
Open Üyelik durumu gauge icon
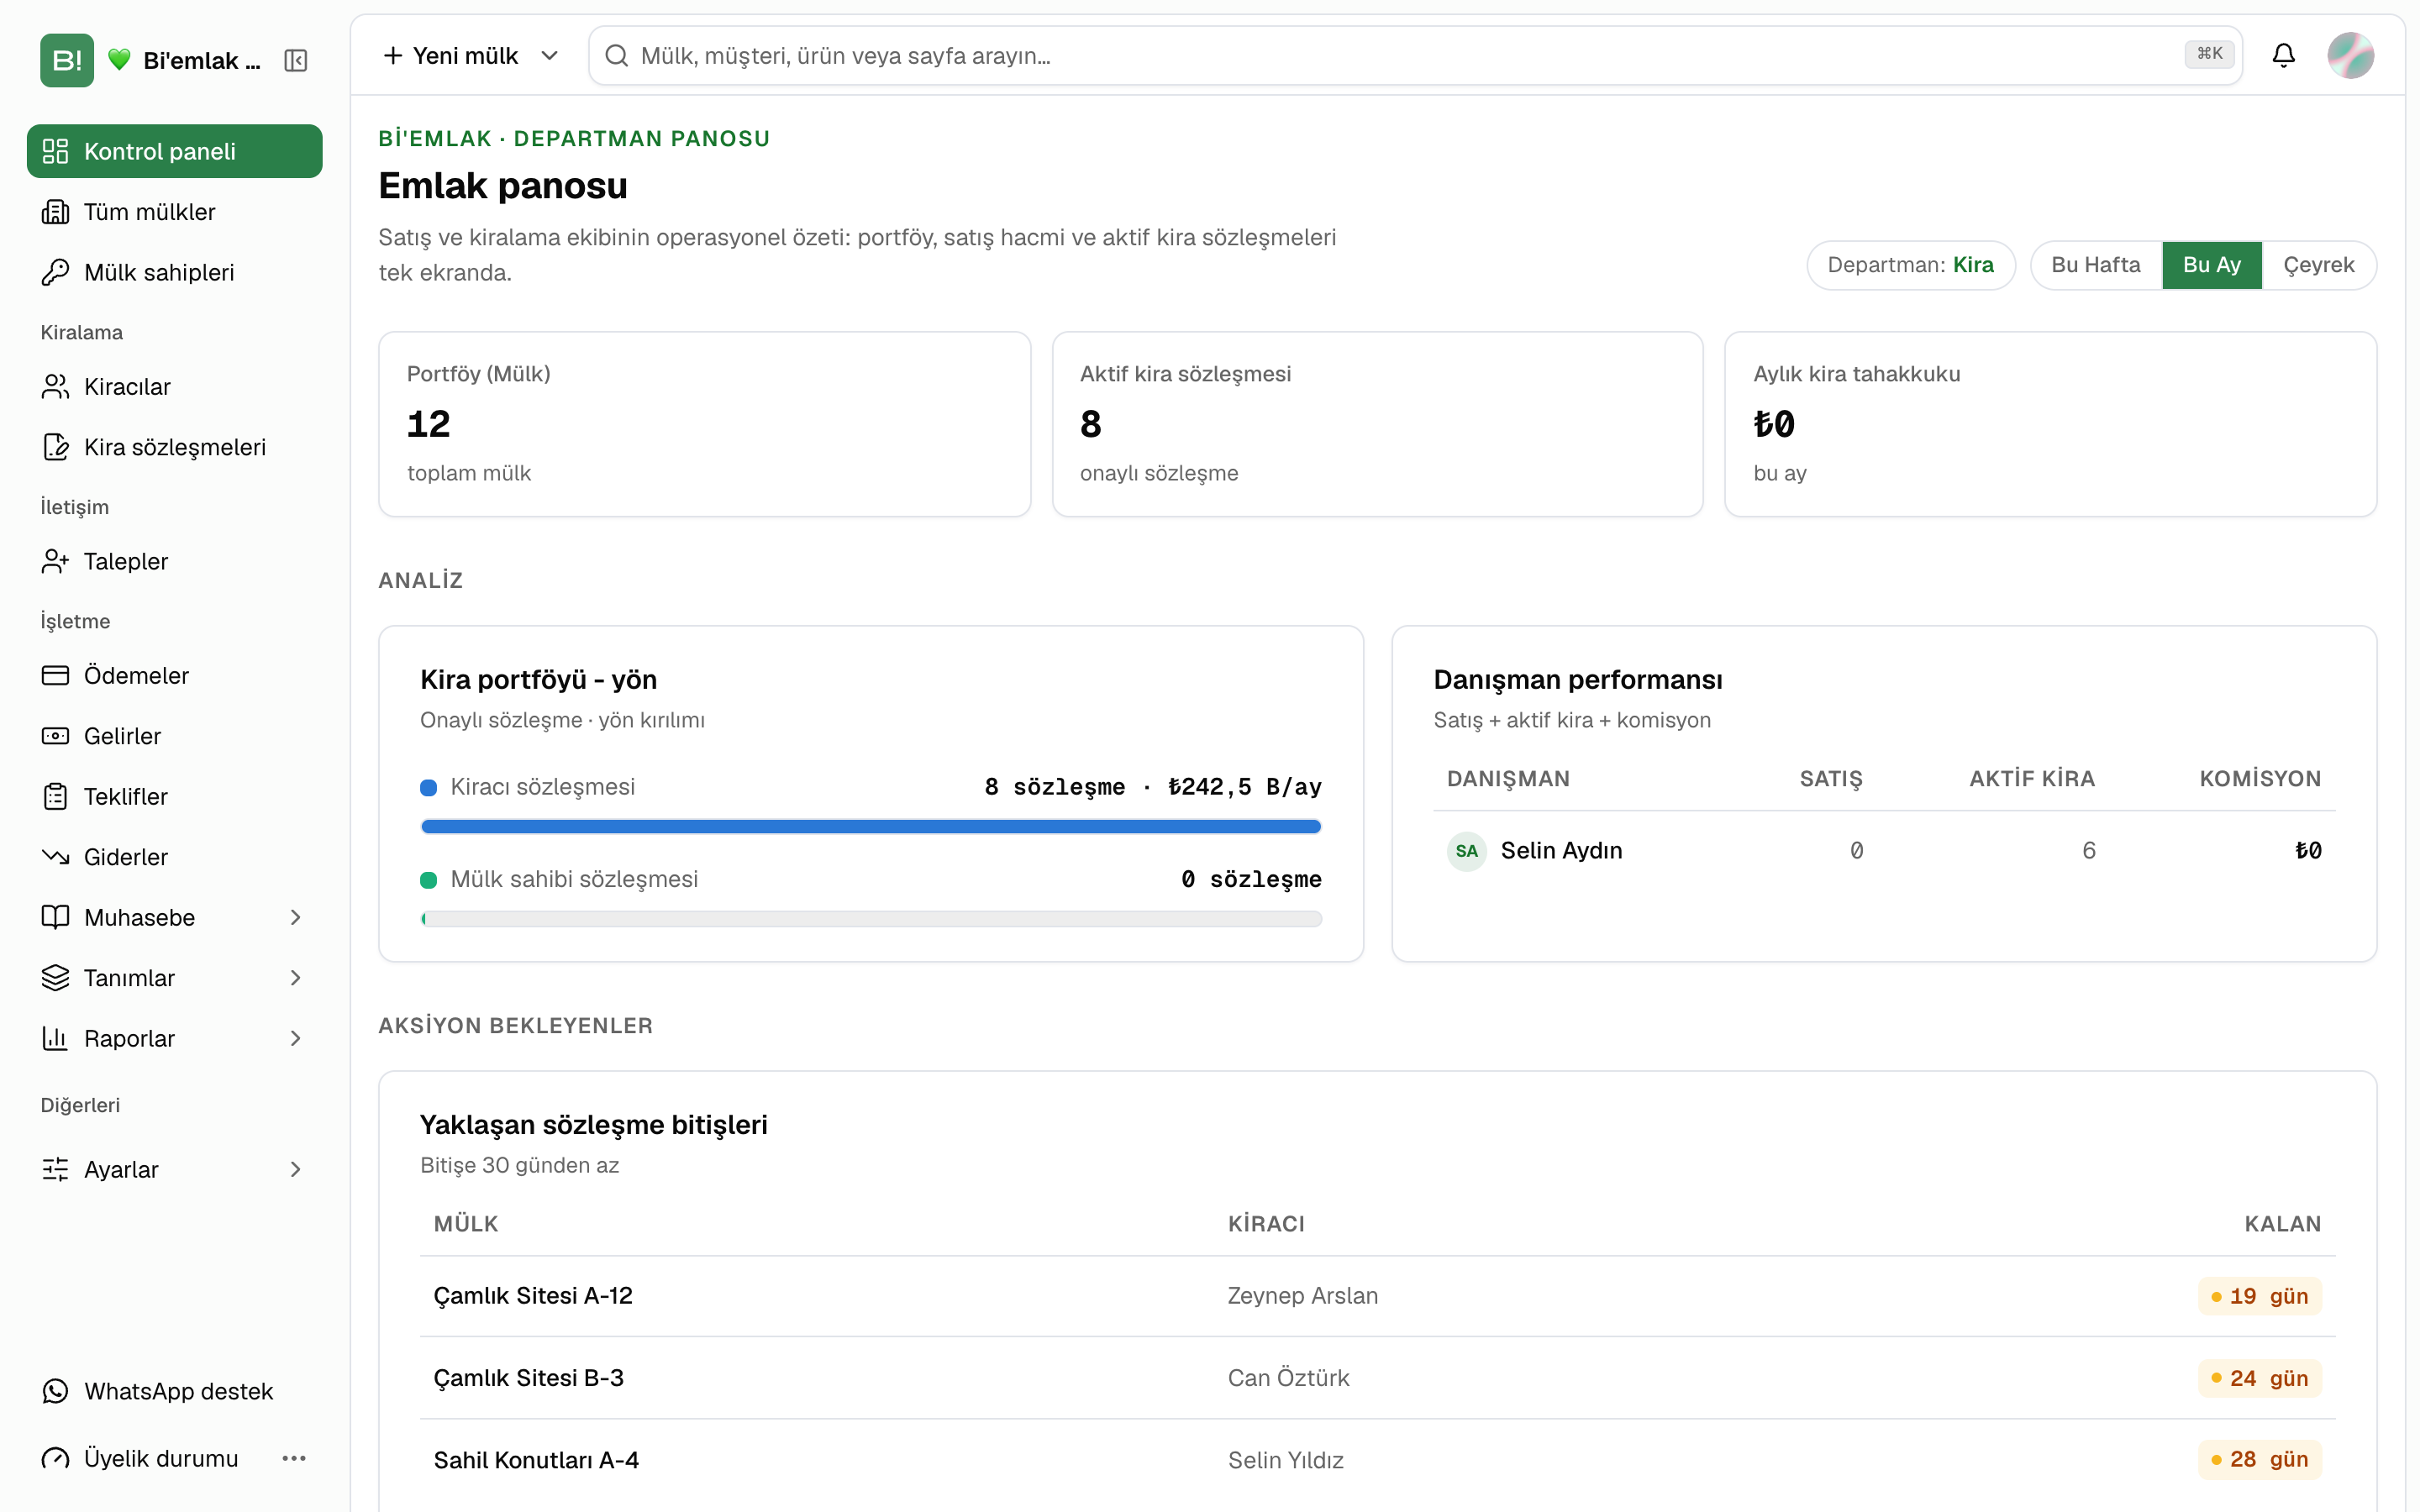(x=55, y=1459)
